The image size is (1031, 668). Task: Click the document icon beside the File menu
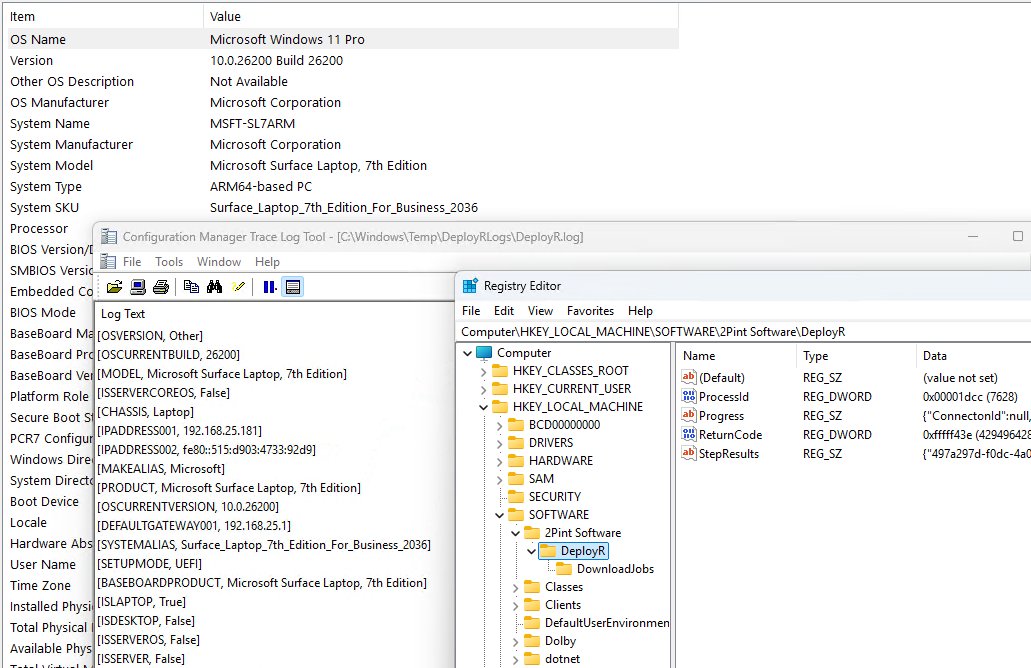[108, 262]
